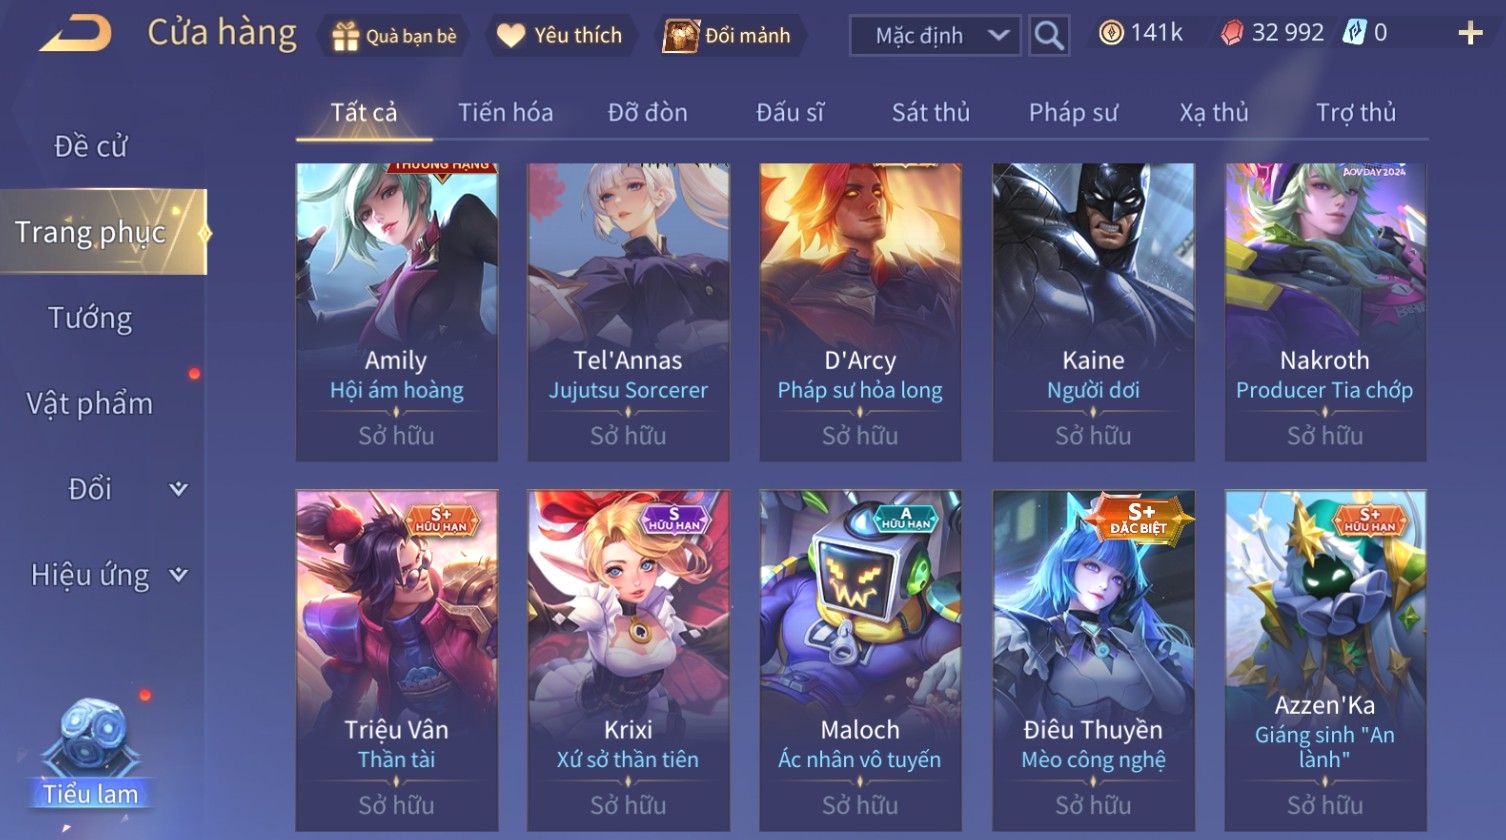Click the gold coin balance icon
Image resolution: width=1506 pixels, height=840 pixels.
pyautogui.click(x=1111, y=33)
